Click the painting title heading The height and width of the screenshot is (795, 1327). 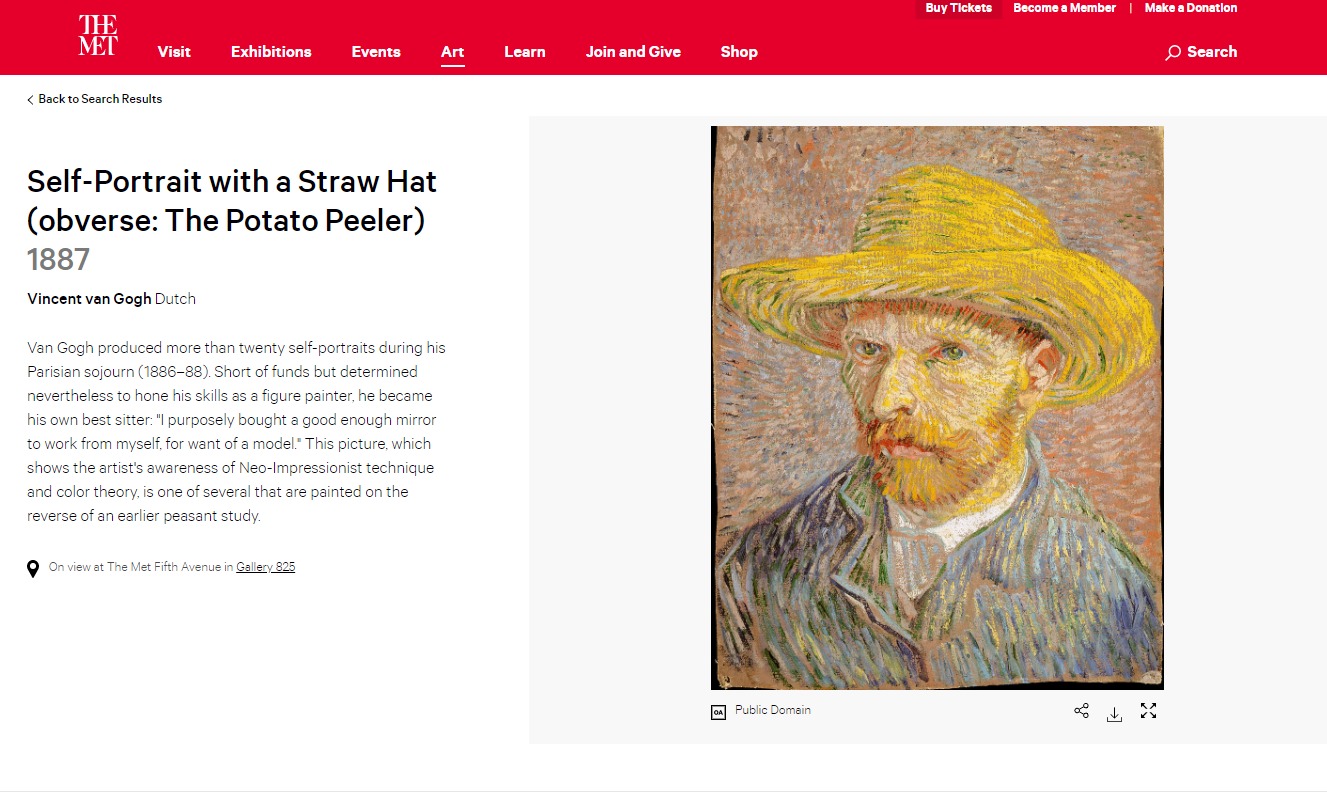(232, 201)
